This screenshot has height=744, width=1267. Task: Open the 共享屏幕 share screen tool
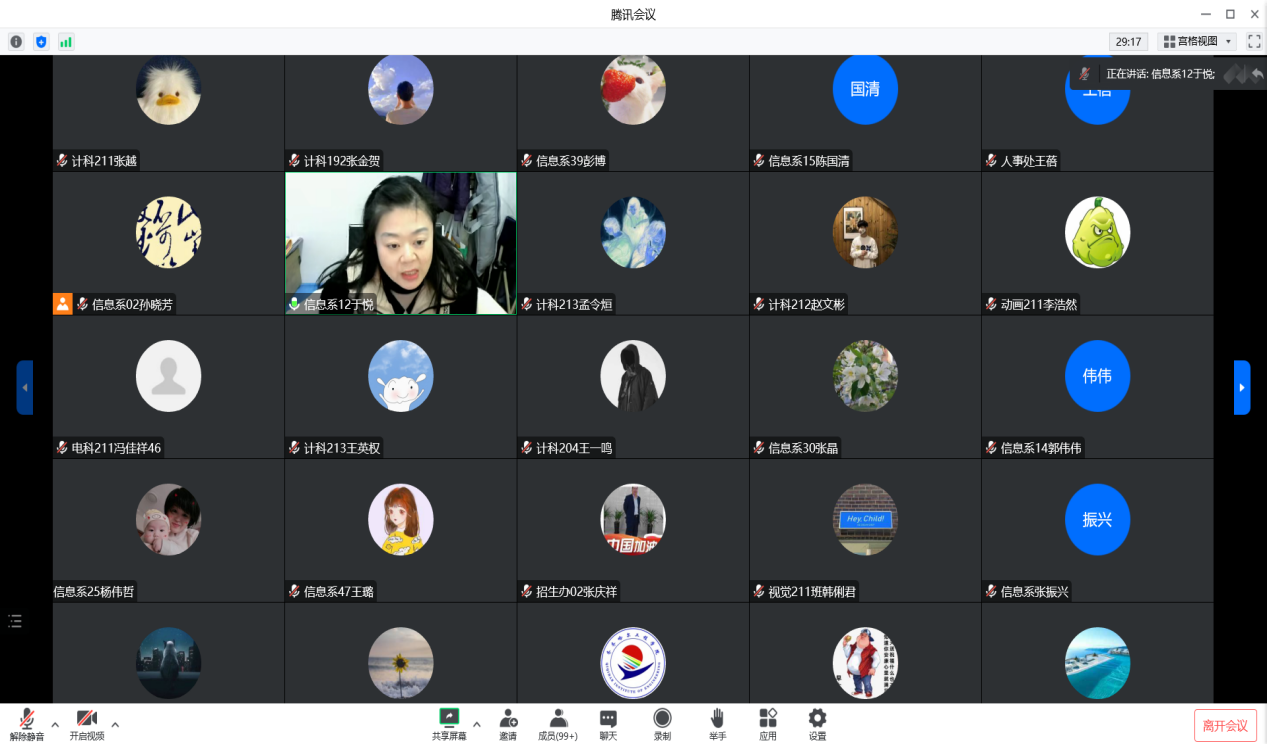pos(449,718)
